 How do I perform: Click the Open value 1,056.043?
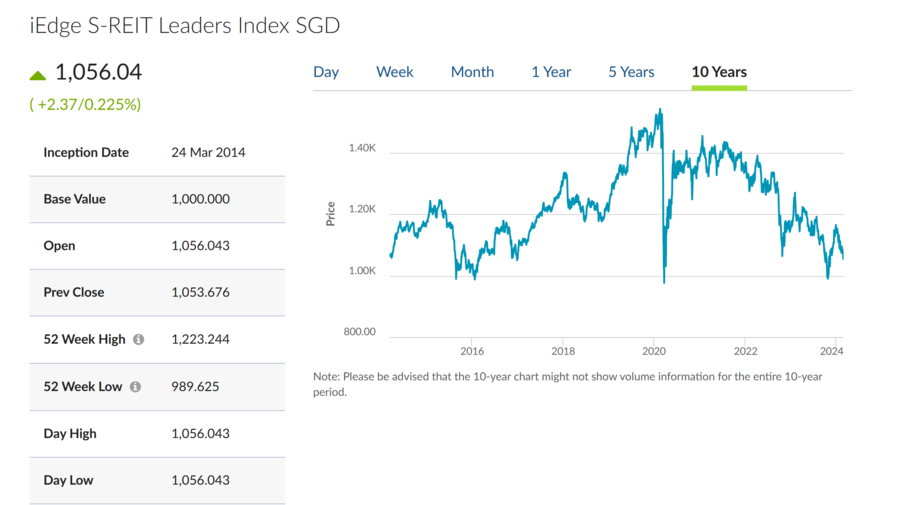click(x=200, y=246)
